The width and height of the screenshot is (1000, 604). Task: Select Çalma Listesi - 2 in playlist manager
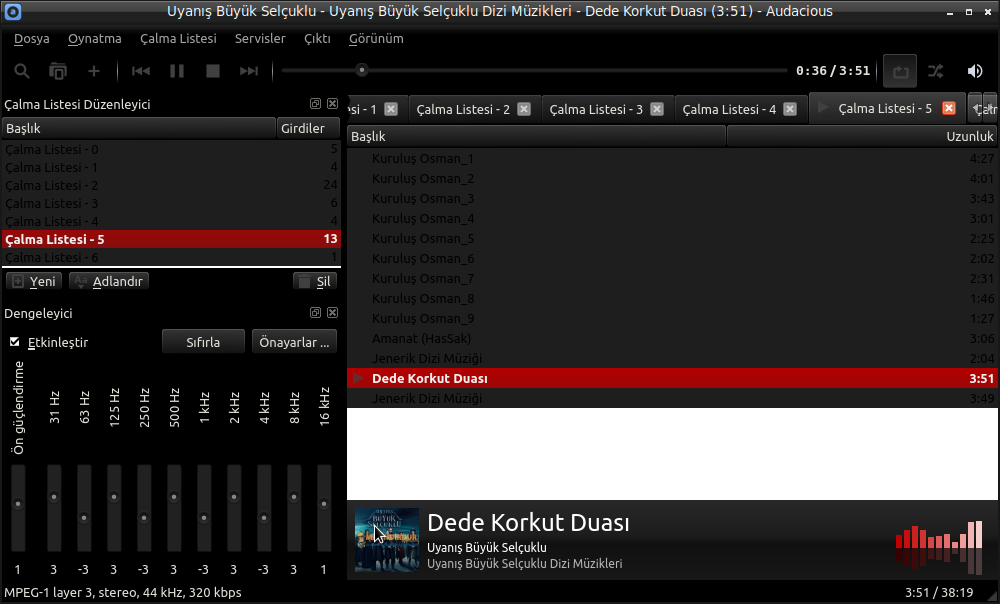(x=172, y=185)
